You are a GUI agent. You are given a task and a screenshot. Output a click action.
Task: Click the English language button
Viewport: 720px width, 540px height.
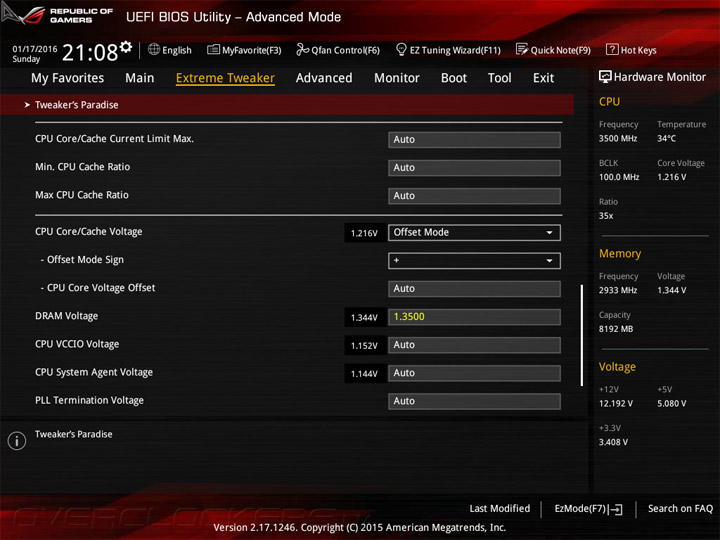pyautogui.click(x=177, y=50)
